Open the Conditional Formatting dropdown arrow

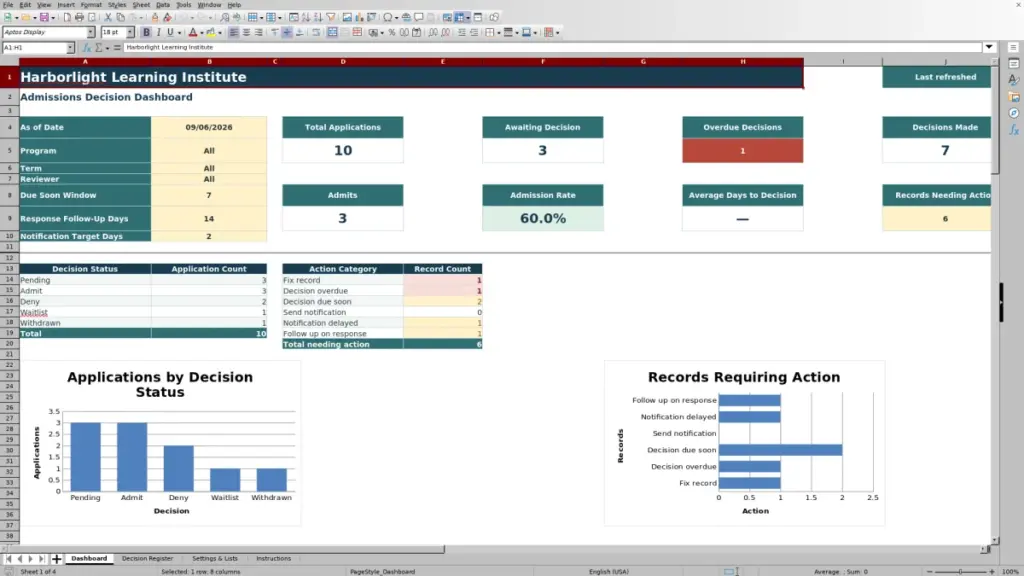pos(557,32)
